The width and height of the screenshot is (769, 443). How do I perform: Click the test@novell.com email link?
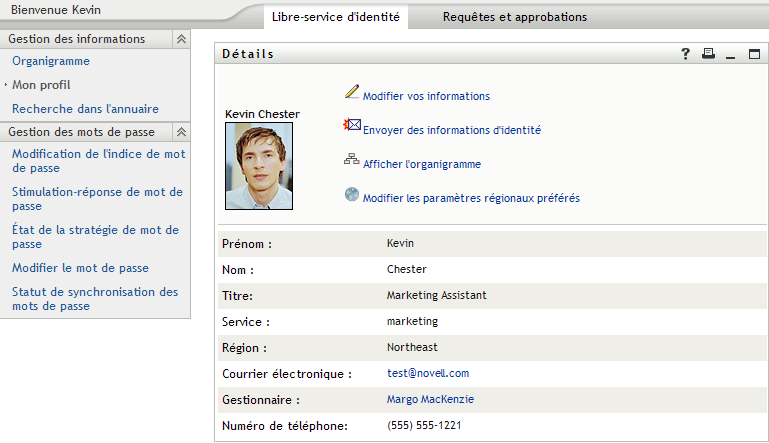coord(428,373)
